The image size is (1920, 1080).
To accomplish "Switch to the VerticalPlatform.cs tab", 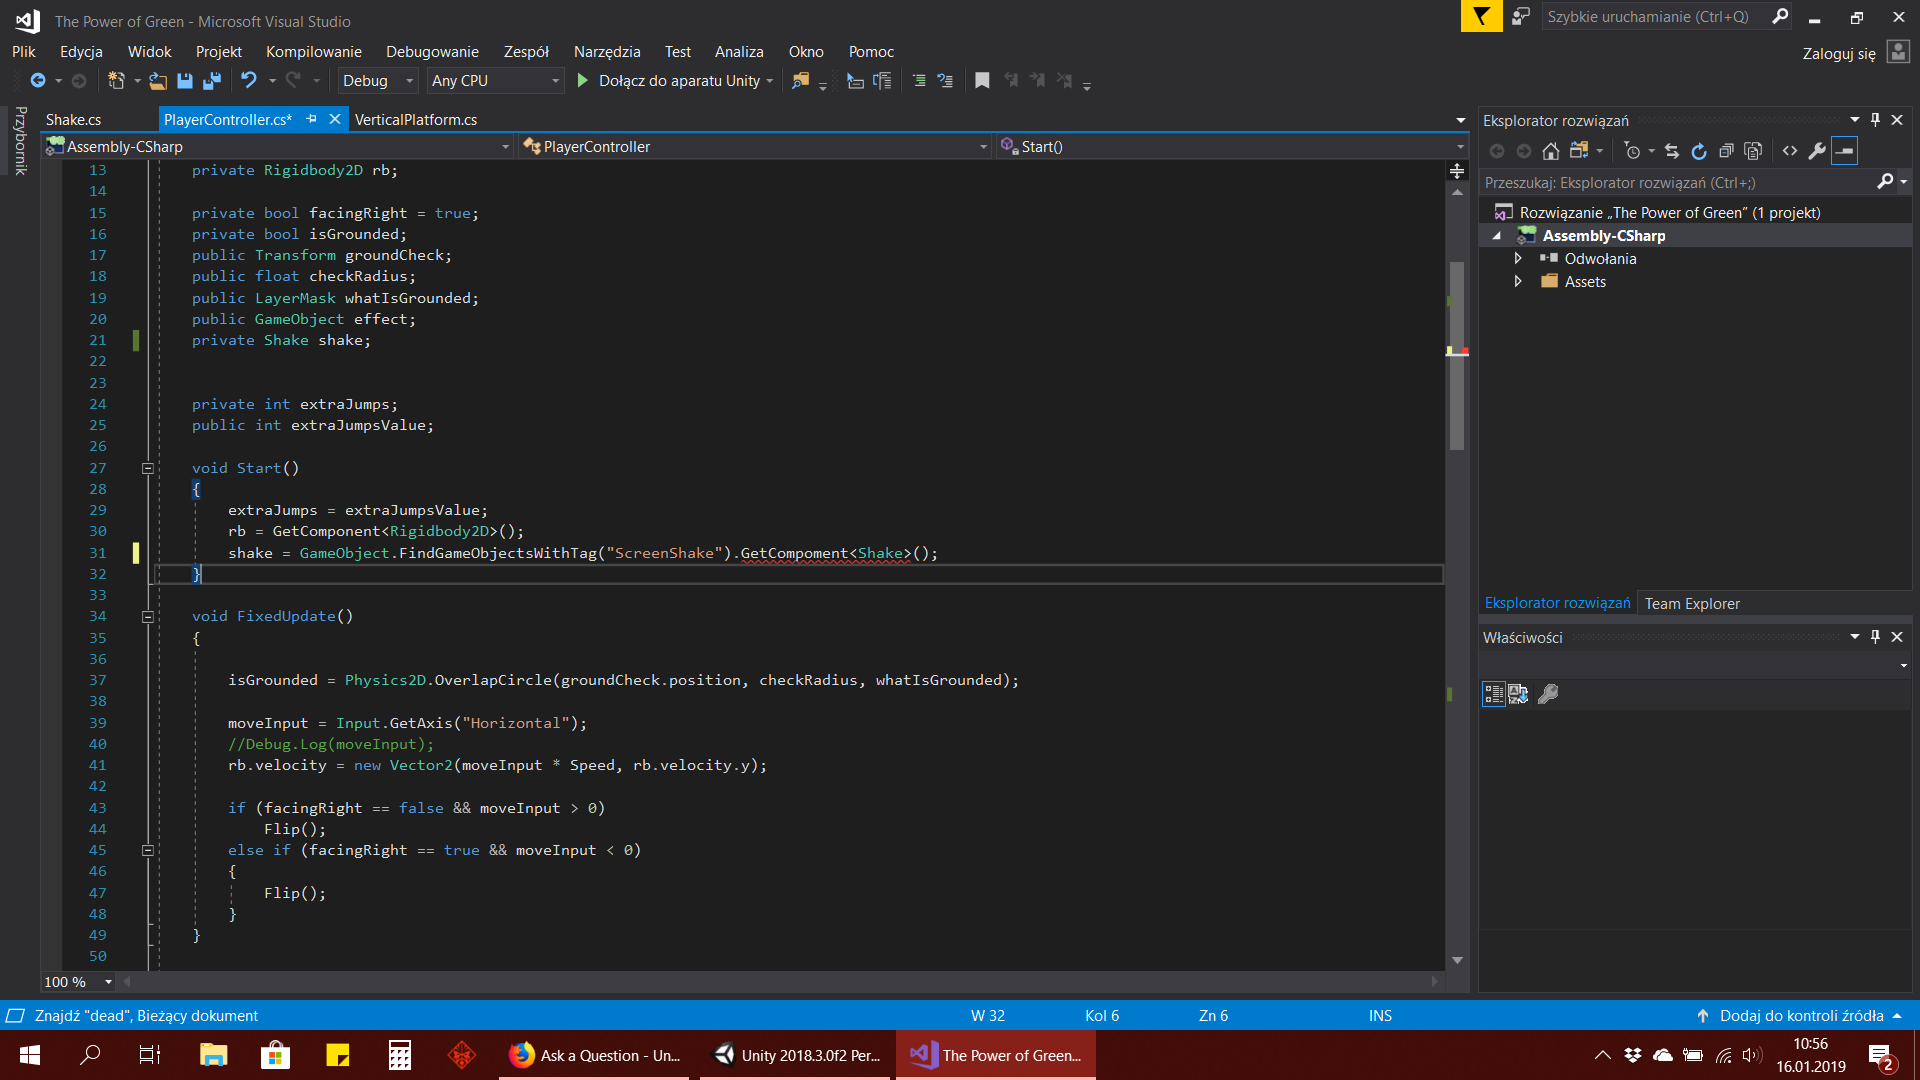I will (416, 120).
